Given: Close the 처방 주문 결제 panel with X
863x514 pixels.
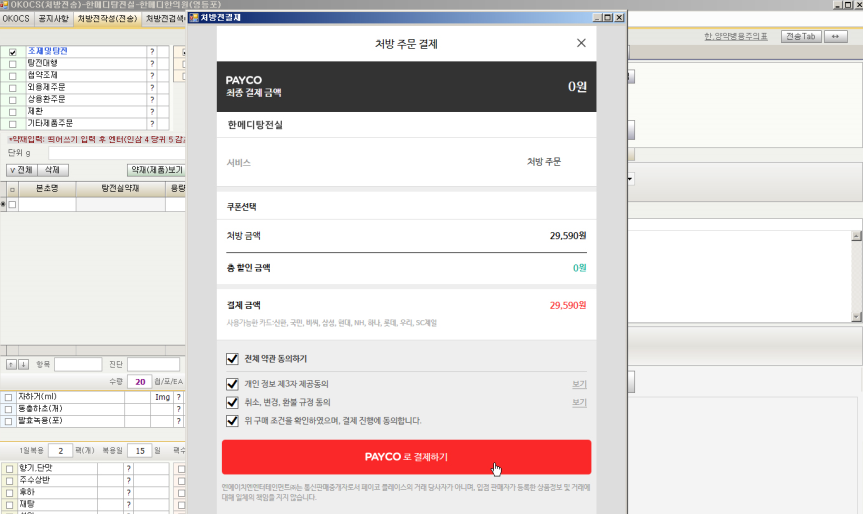Looking at the screenshot, I should (x=581, y=43).
